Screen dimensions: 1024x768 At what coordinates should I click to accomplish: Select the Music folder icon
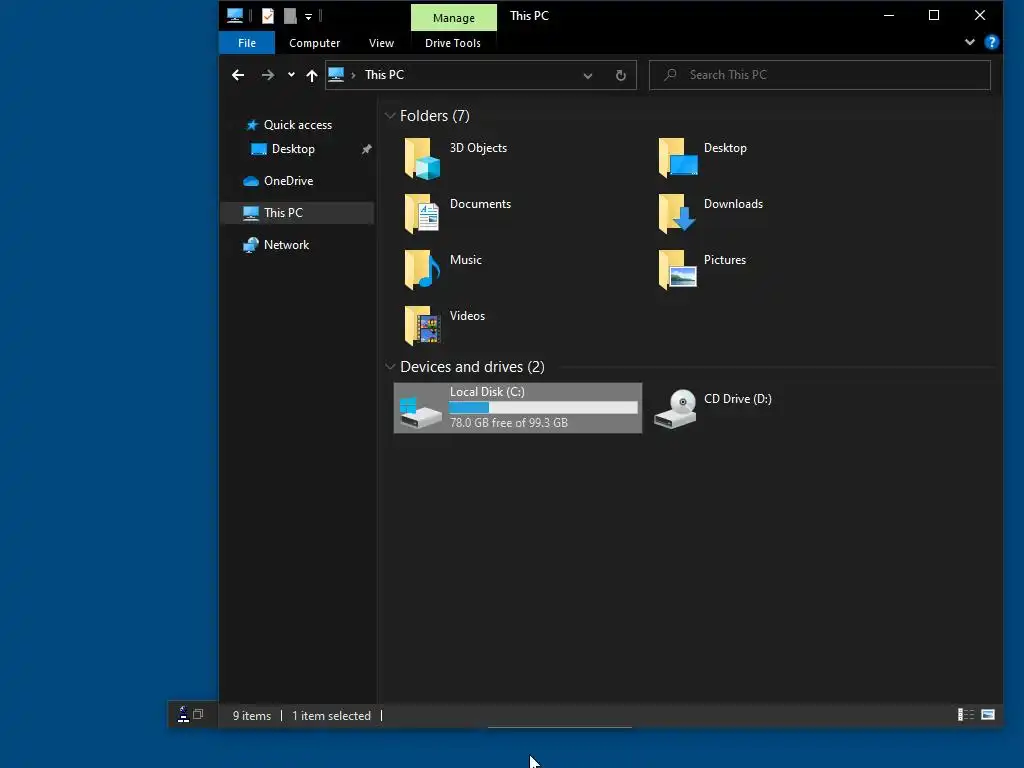click(422, 270)
